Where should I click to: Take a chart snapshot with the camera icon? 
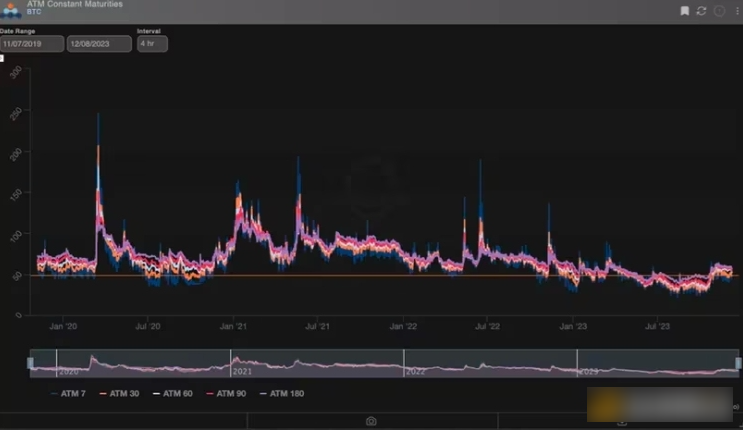[x=371, y=422]
